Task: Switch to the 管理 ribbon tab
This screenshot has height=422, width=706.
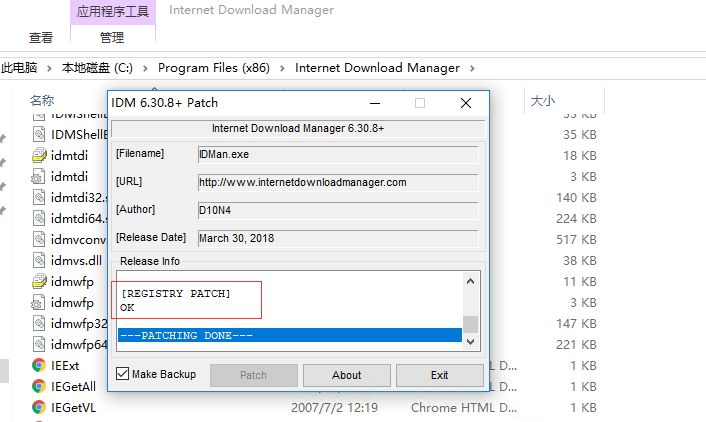Action: pyautogui.click(x=112, y=38)
